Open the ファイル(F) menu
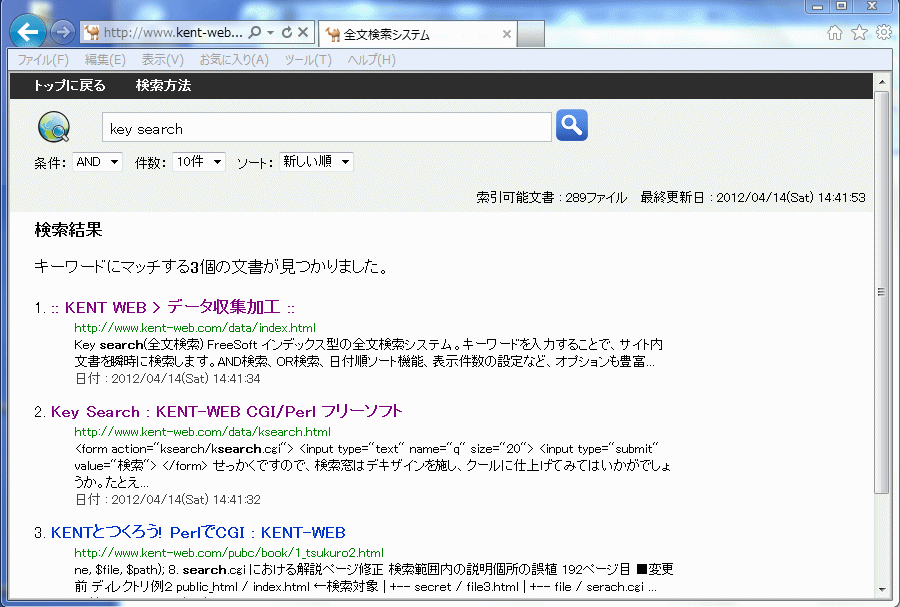The height and width of the screenshot is (607, 900). coord(42,60)
